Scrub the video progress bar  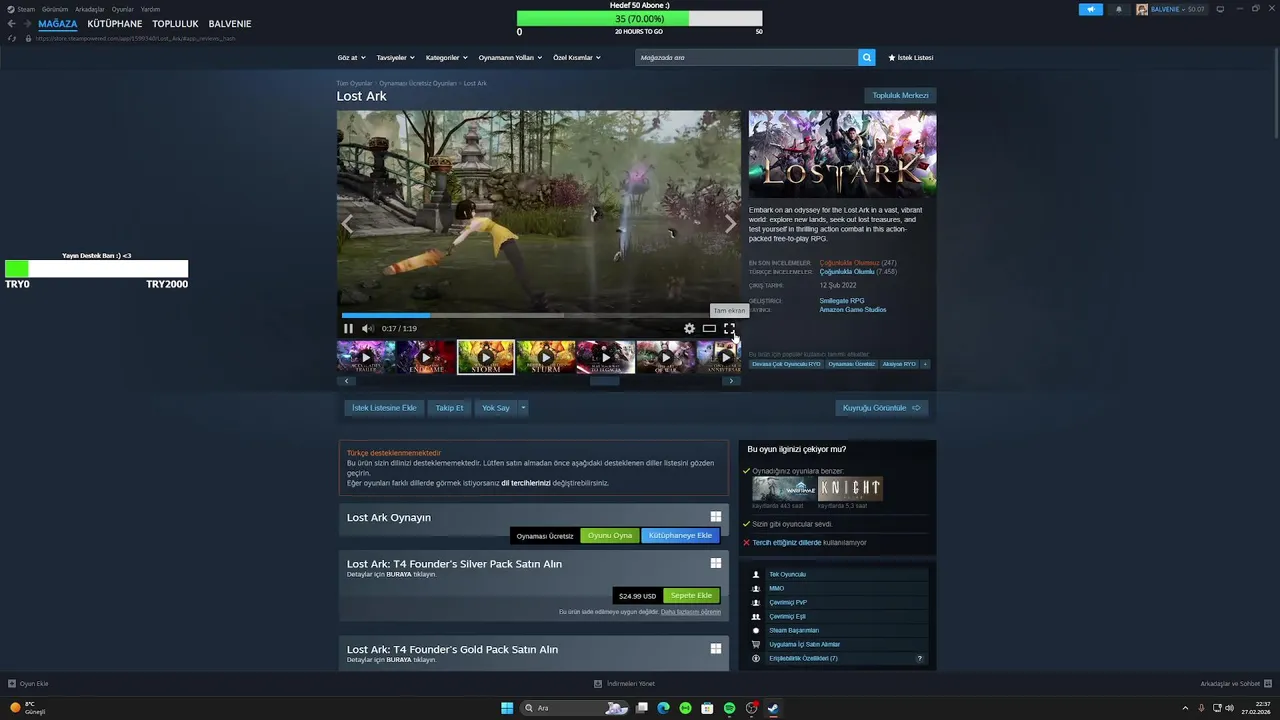point(539,315)
